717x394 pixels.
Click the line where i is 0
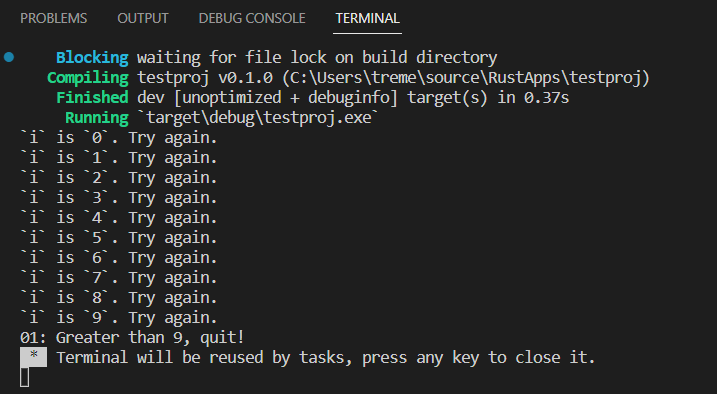coord(118,138)
